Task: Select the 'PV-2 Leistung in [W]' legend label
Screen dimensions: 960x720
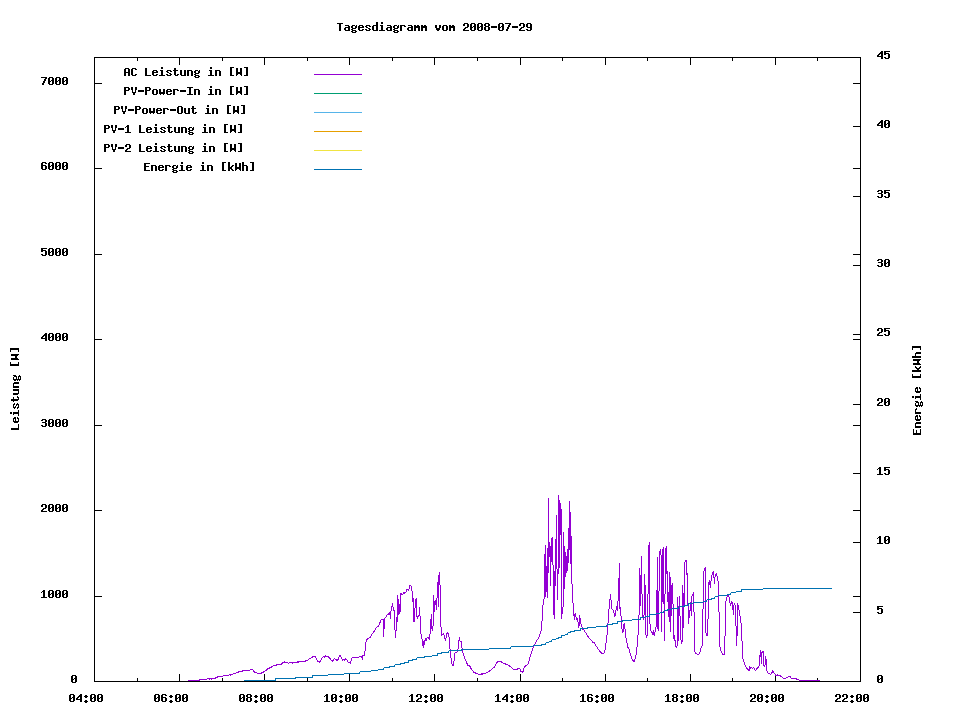Action: click(173, 148)
